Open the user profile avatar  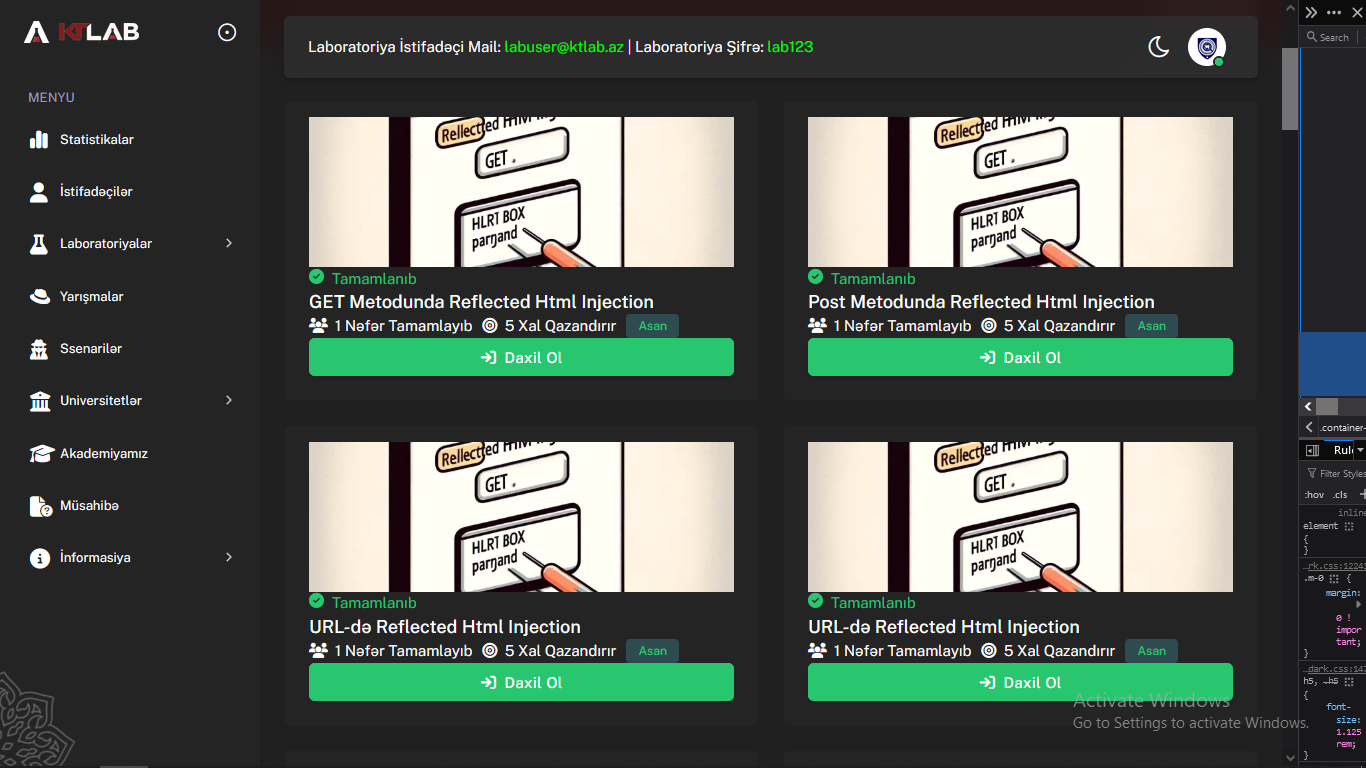1206,47
